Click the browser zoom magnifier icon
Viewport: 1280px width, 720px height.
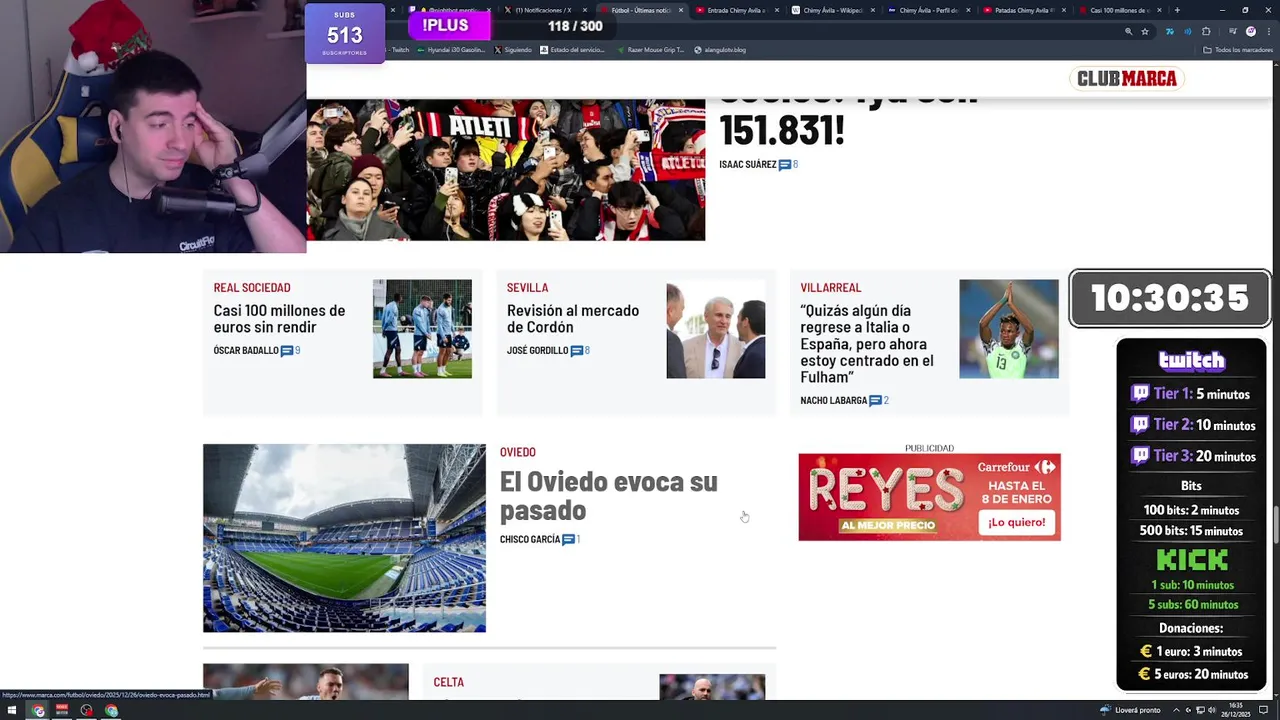click(x=1129, y=31)
